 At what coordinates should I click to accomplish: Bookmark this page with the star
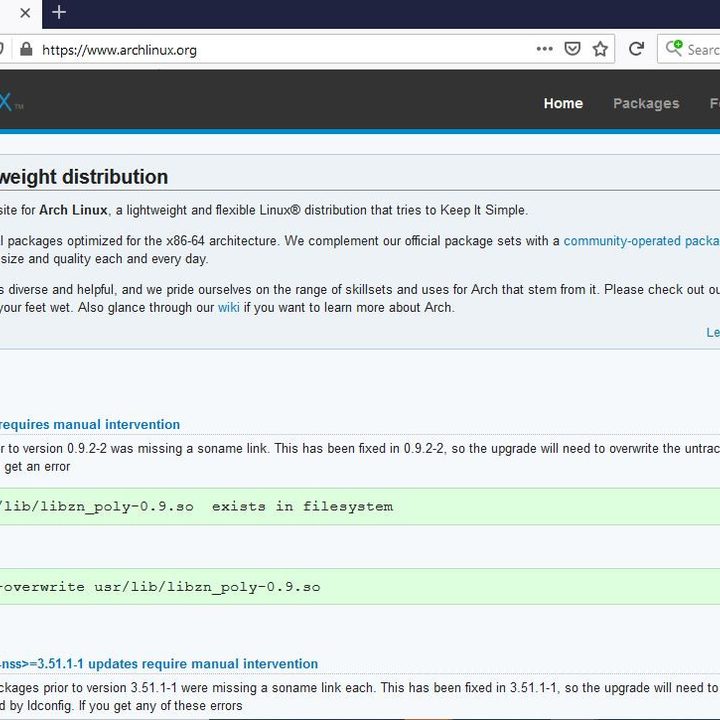coord(600,49)
